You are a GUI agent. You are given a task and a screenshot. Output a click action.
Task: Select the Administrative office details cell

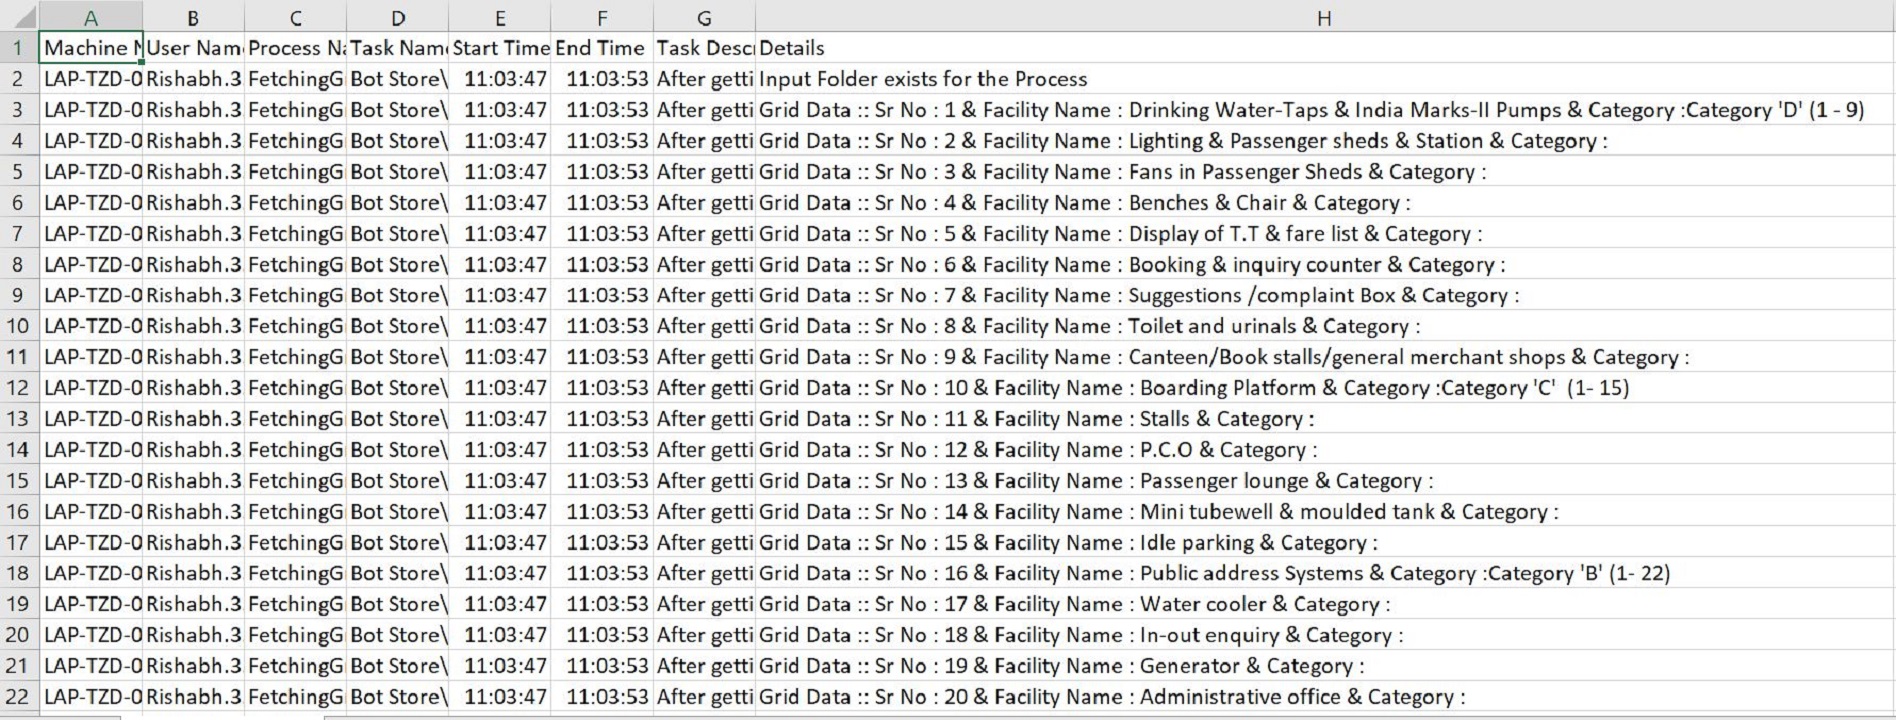pos(1324,697)
